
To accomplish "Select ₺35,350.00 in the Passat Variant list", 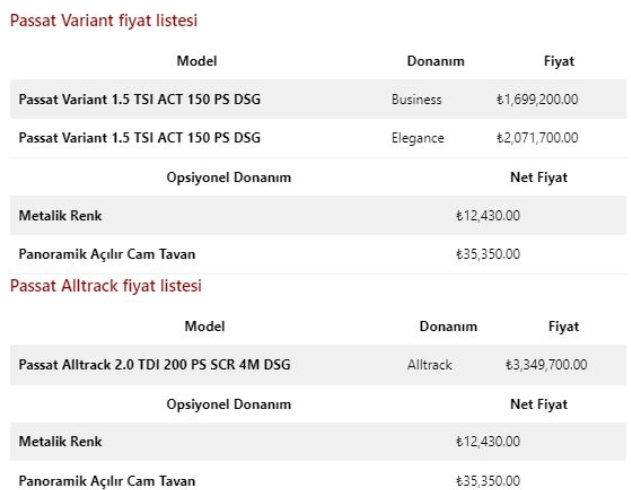I will point(488,254).
